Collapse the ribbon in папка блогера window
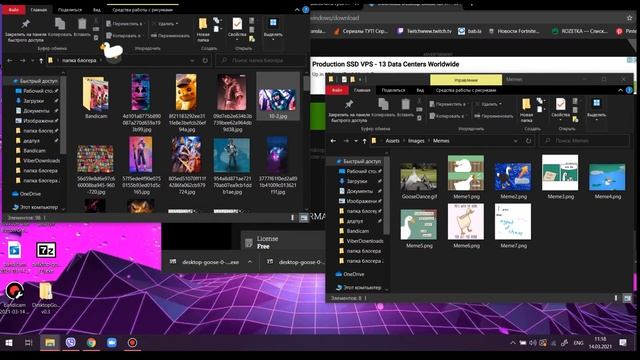Viewport: 640px width, 360px height. tap(297, 10)
